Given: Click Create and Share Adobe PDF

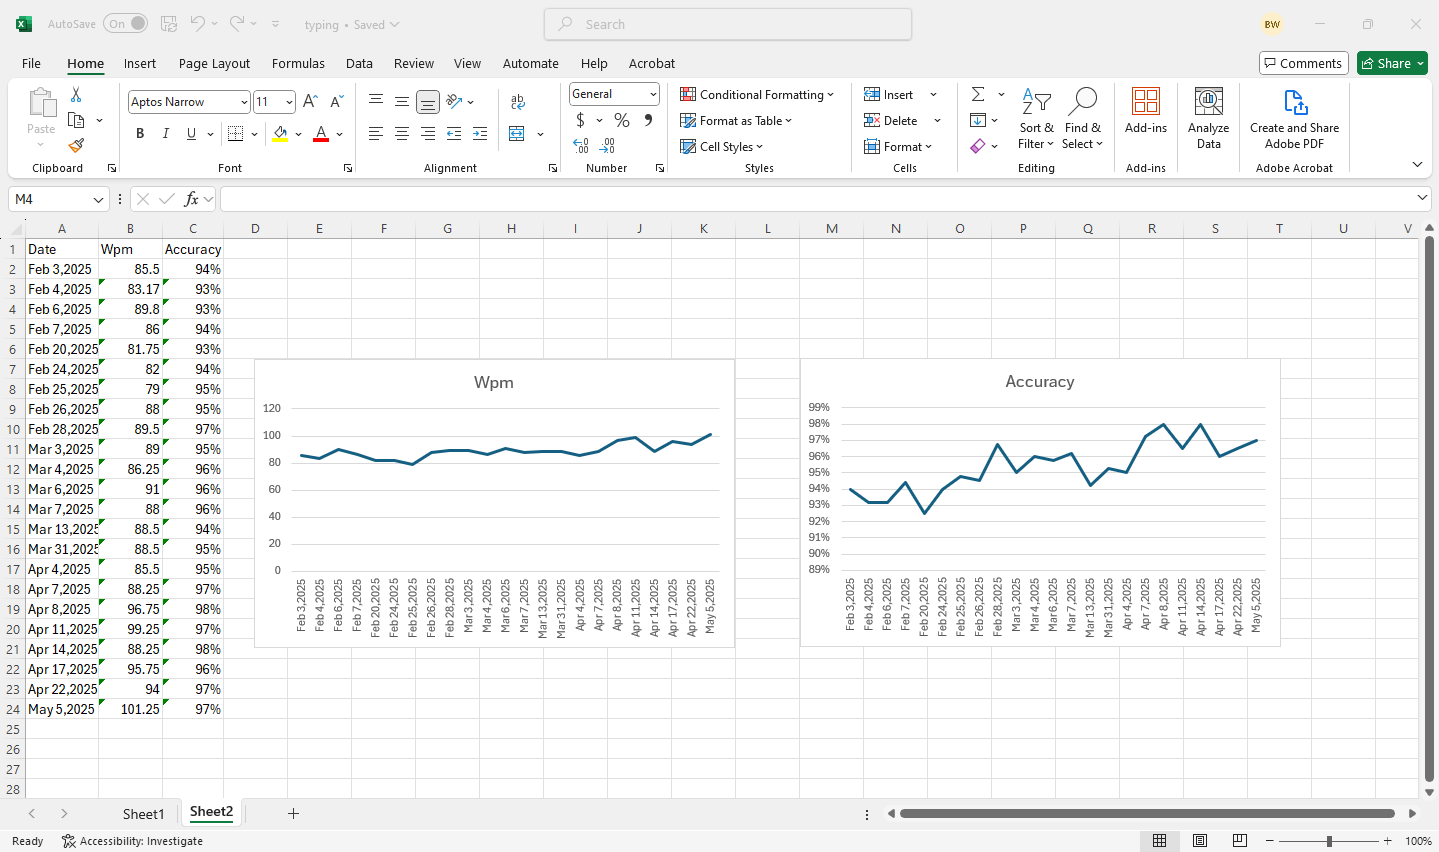Looking at the screenshot, I should 1294,119.
